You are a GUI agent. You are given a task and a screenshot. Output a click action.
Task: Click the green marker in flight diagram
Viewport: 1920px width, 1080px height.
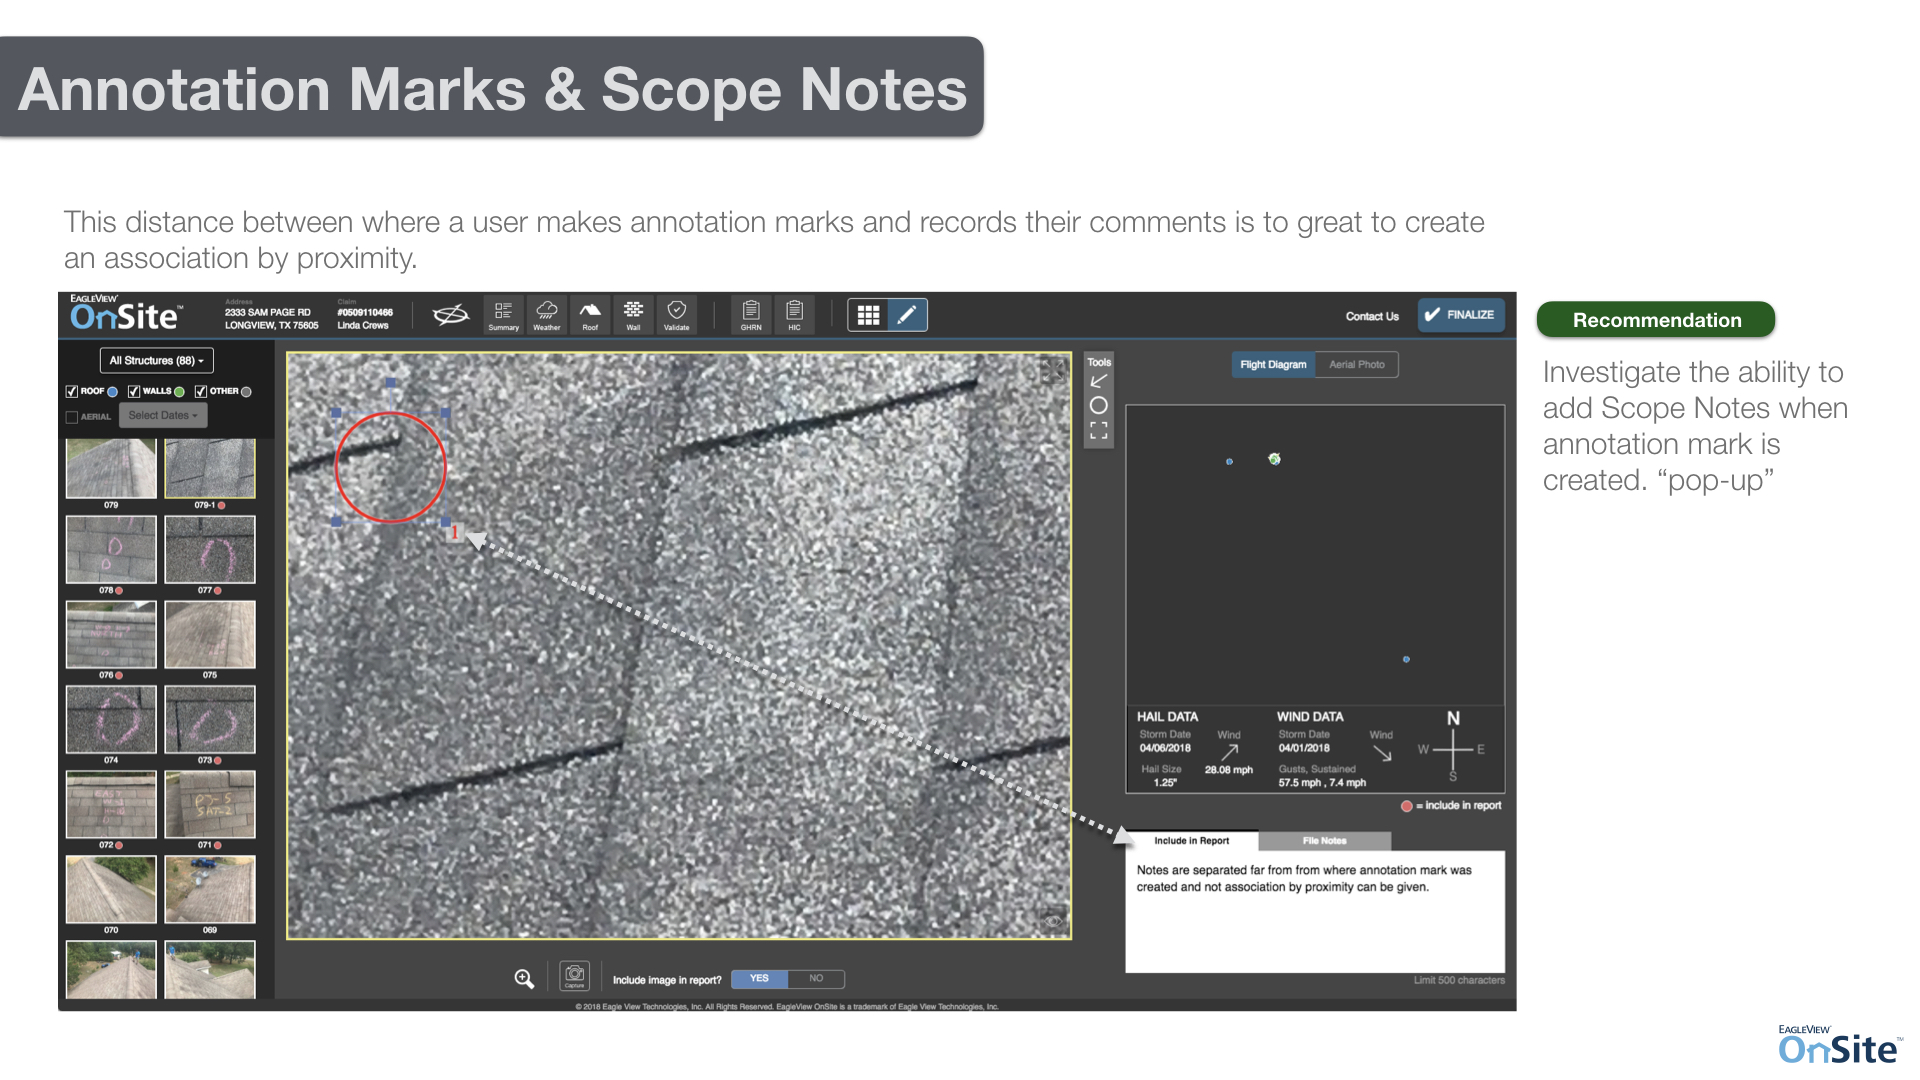coord(1274,459)
